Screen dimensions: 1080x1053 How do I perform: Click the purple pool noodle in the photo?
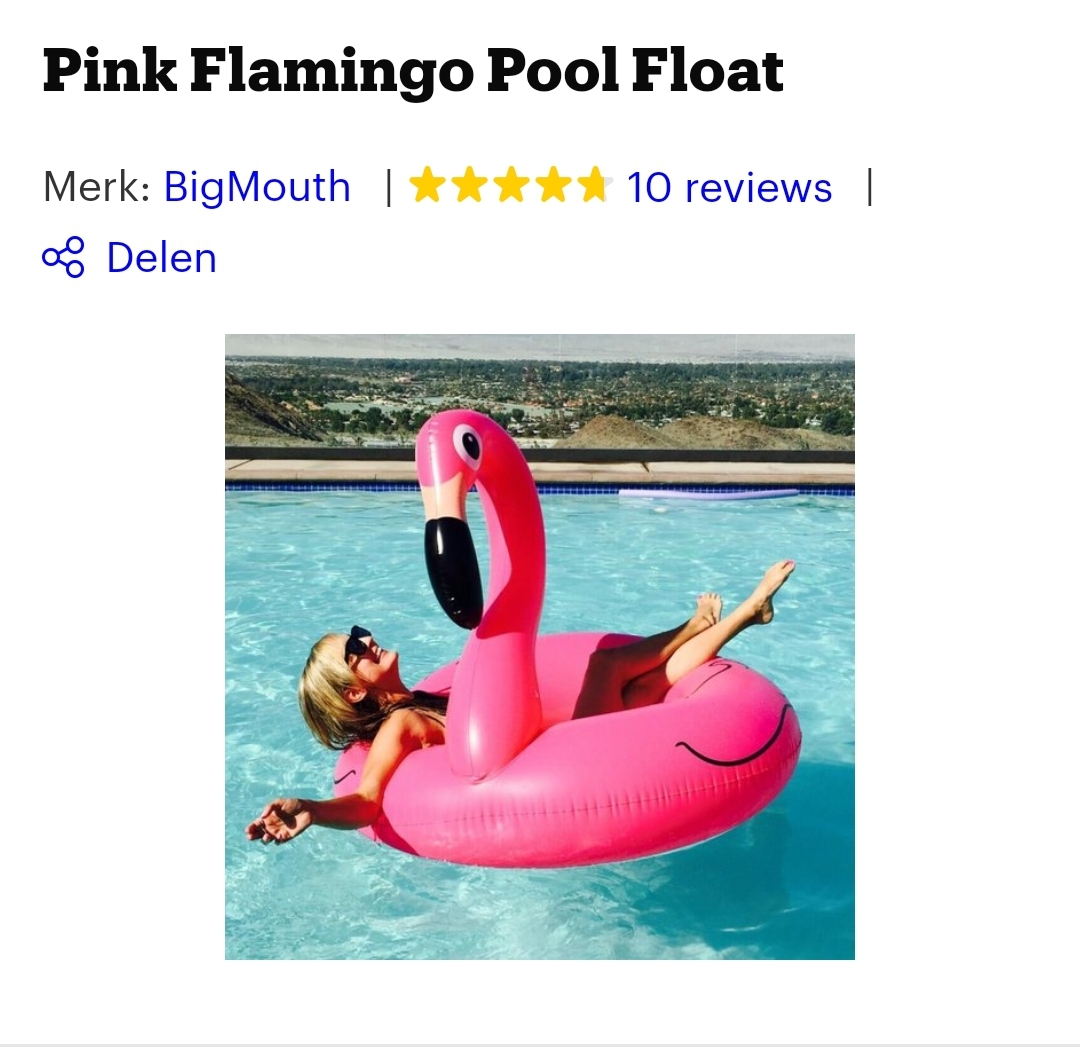coord(708,493)
